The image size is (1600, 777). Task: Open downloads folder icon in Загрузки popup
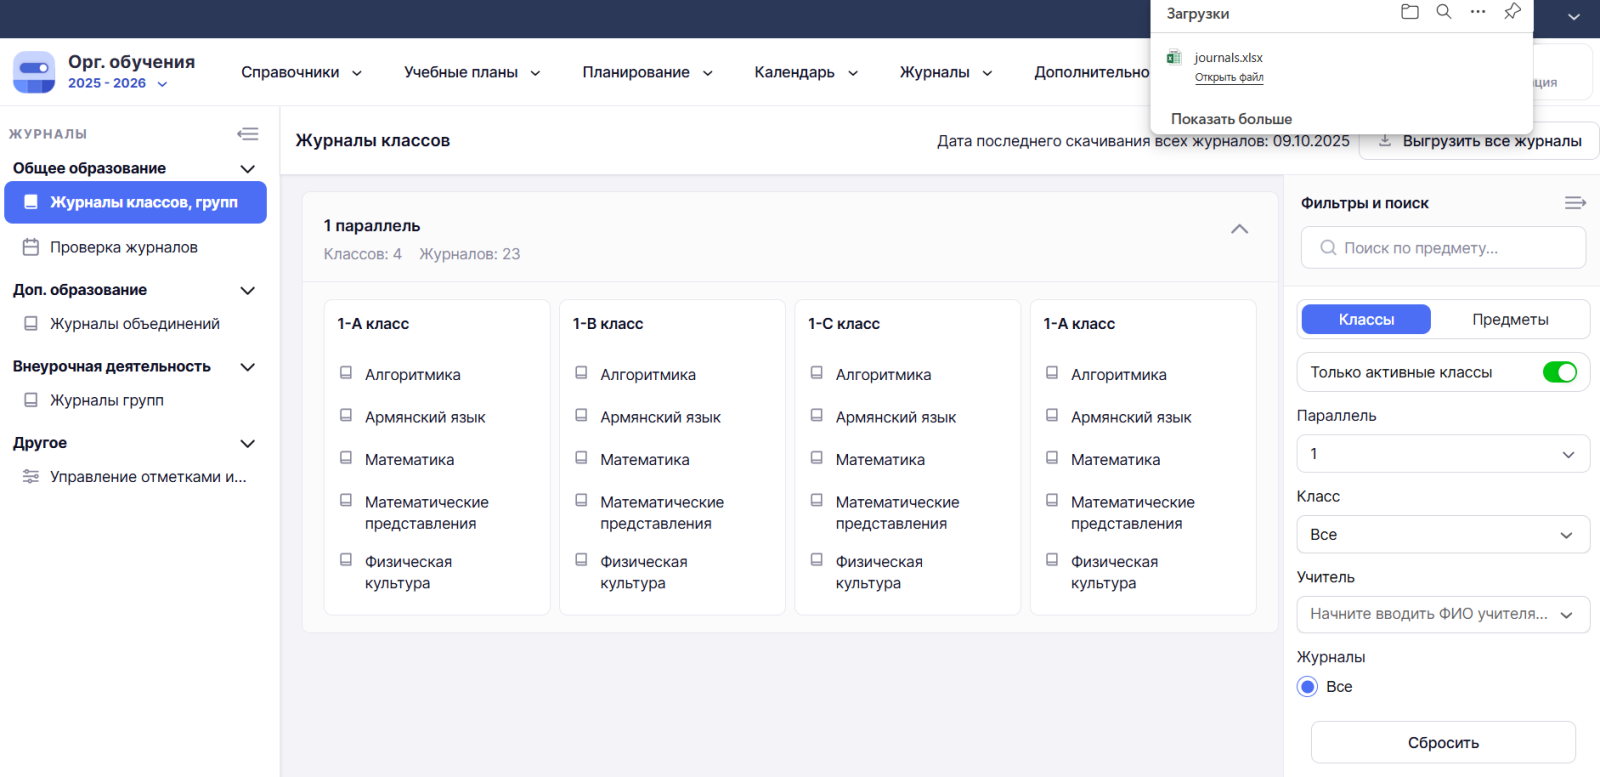pyautogui.click(x=1410, y=12)
